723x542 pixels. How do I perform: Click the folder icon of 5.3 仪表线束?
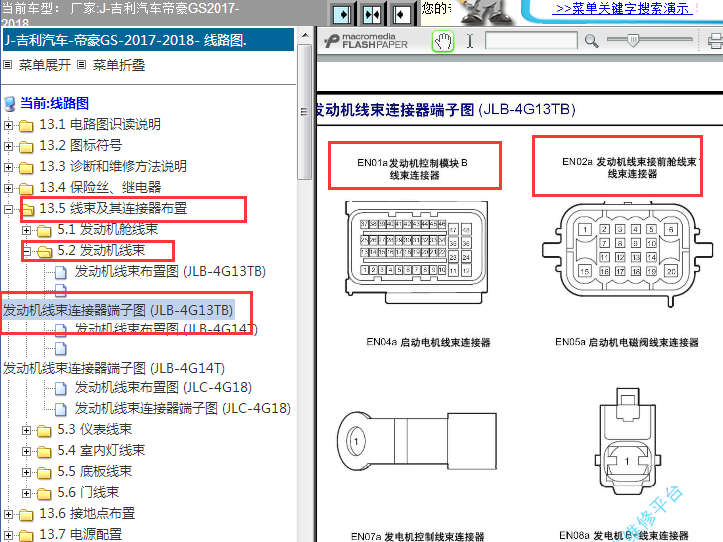(x=44, y=431)
